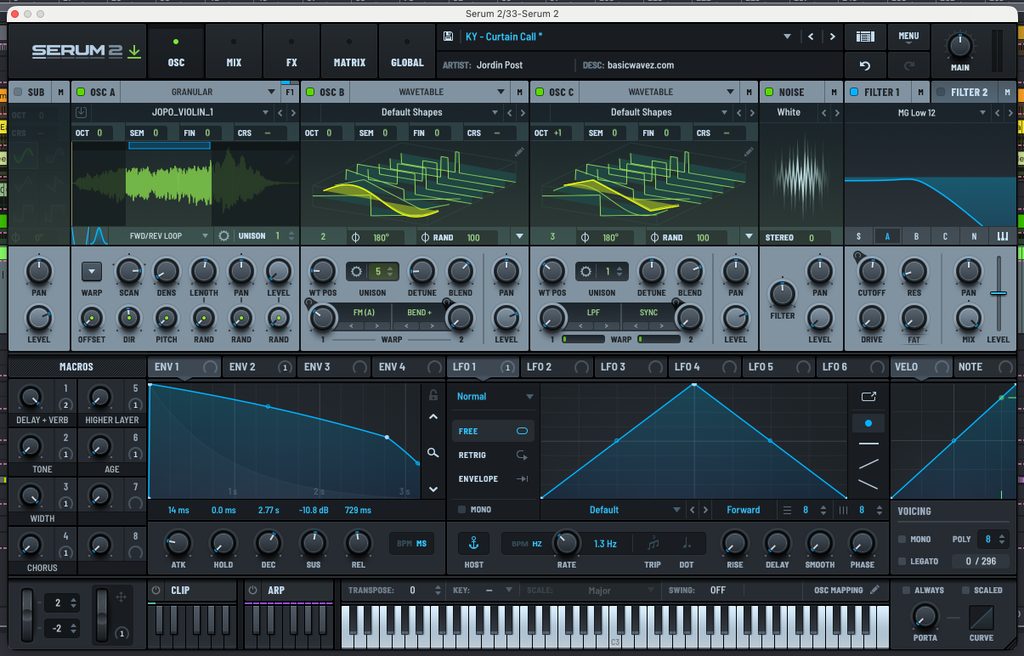The height and width of the screenshot is (656, 1024).
Task: Disable OSC B enable switch
Action: tap(310, 92)
